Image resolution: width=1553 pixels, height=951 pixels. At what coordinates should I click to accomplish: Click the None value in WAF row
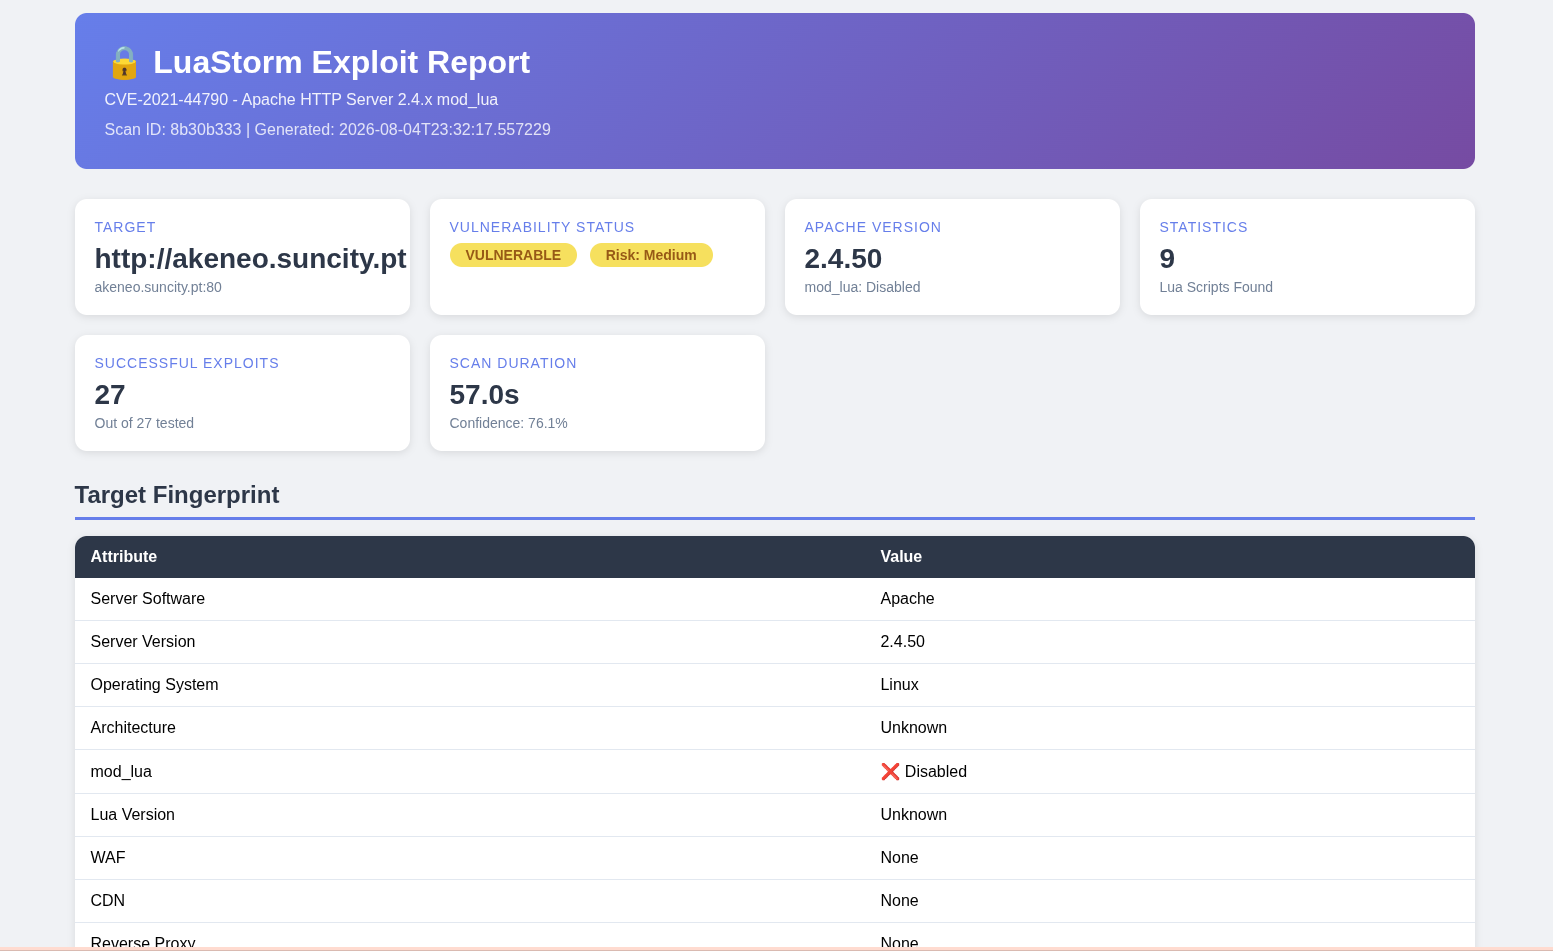899,858
